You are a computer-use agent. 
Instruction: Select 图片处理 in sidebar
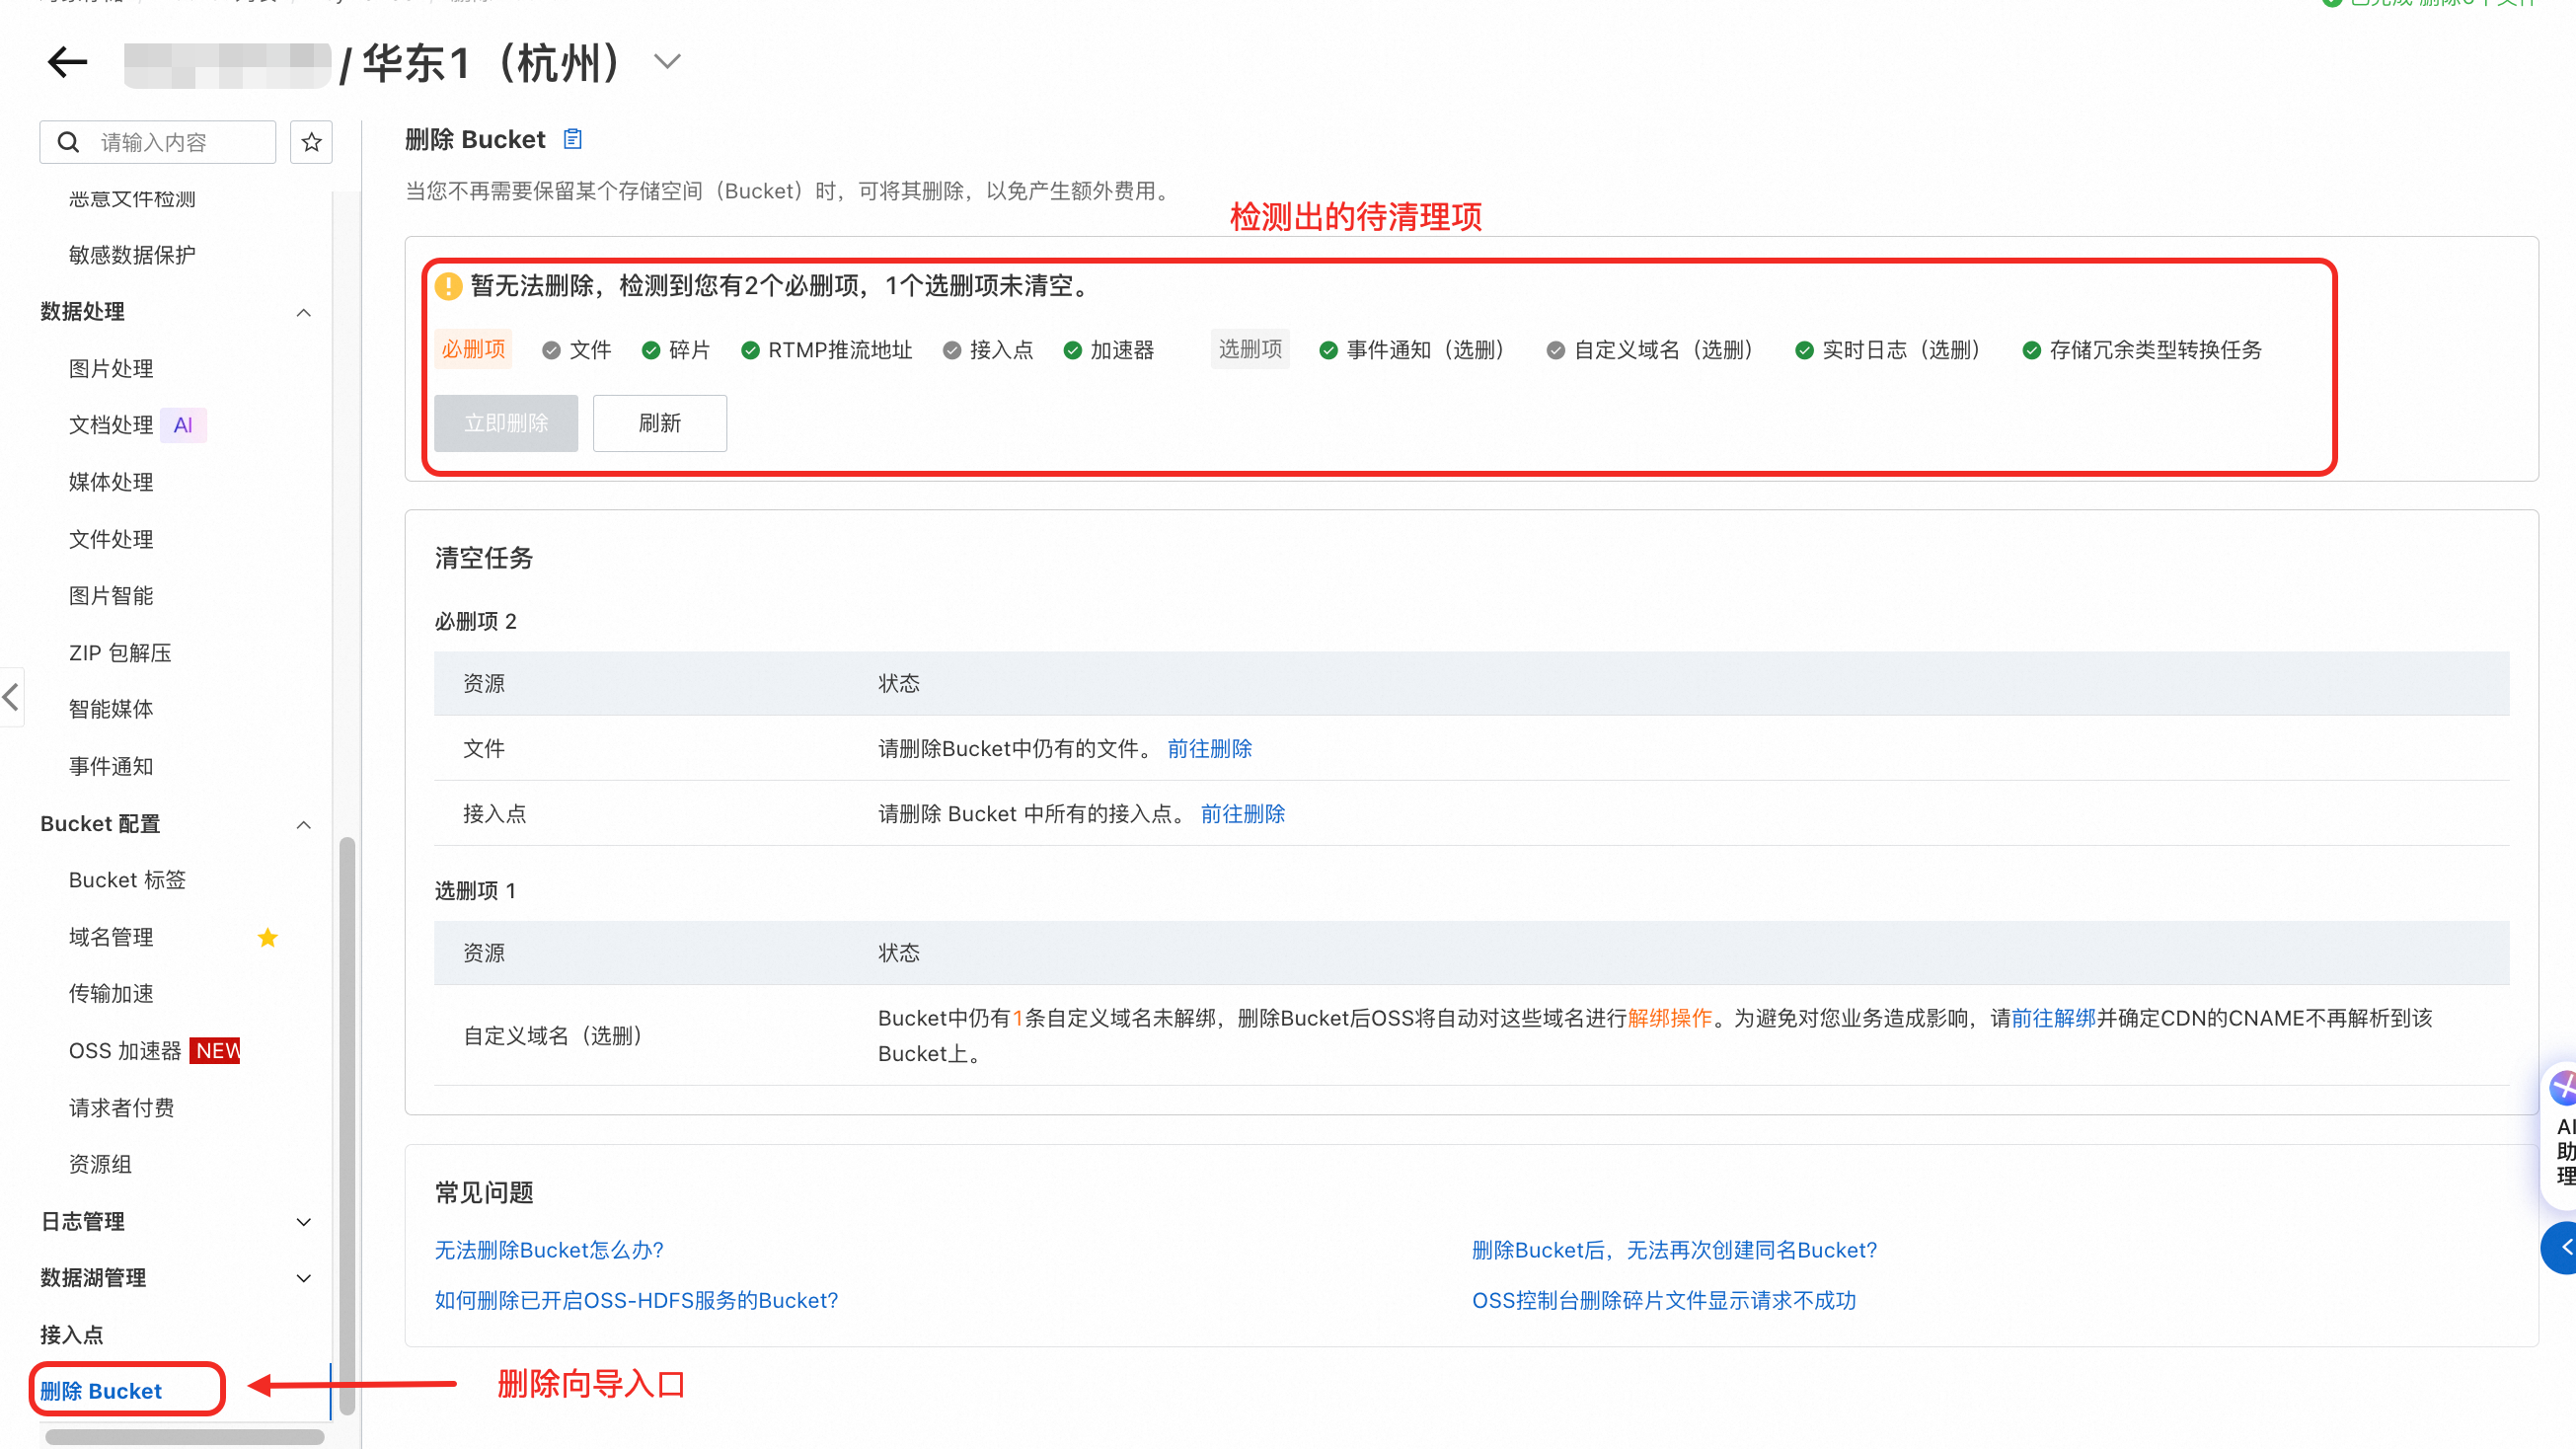point(111,368)
